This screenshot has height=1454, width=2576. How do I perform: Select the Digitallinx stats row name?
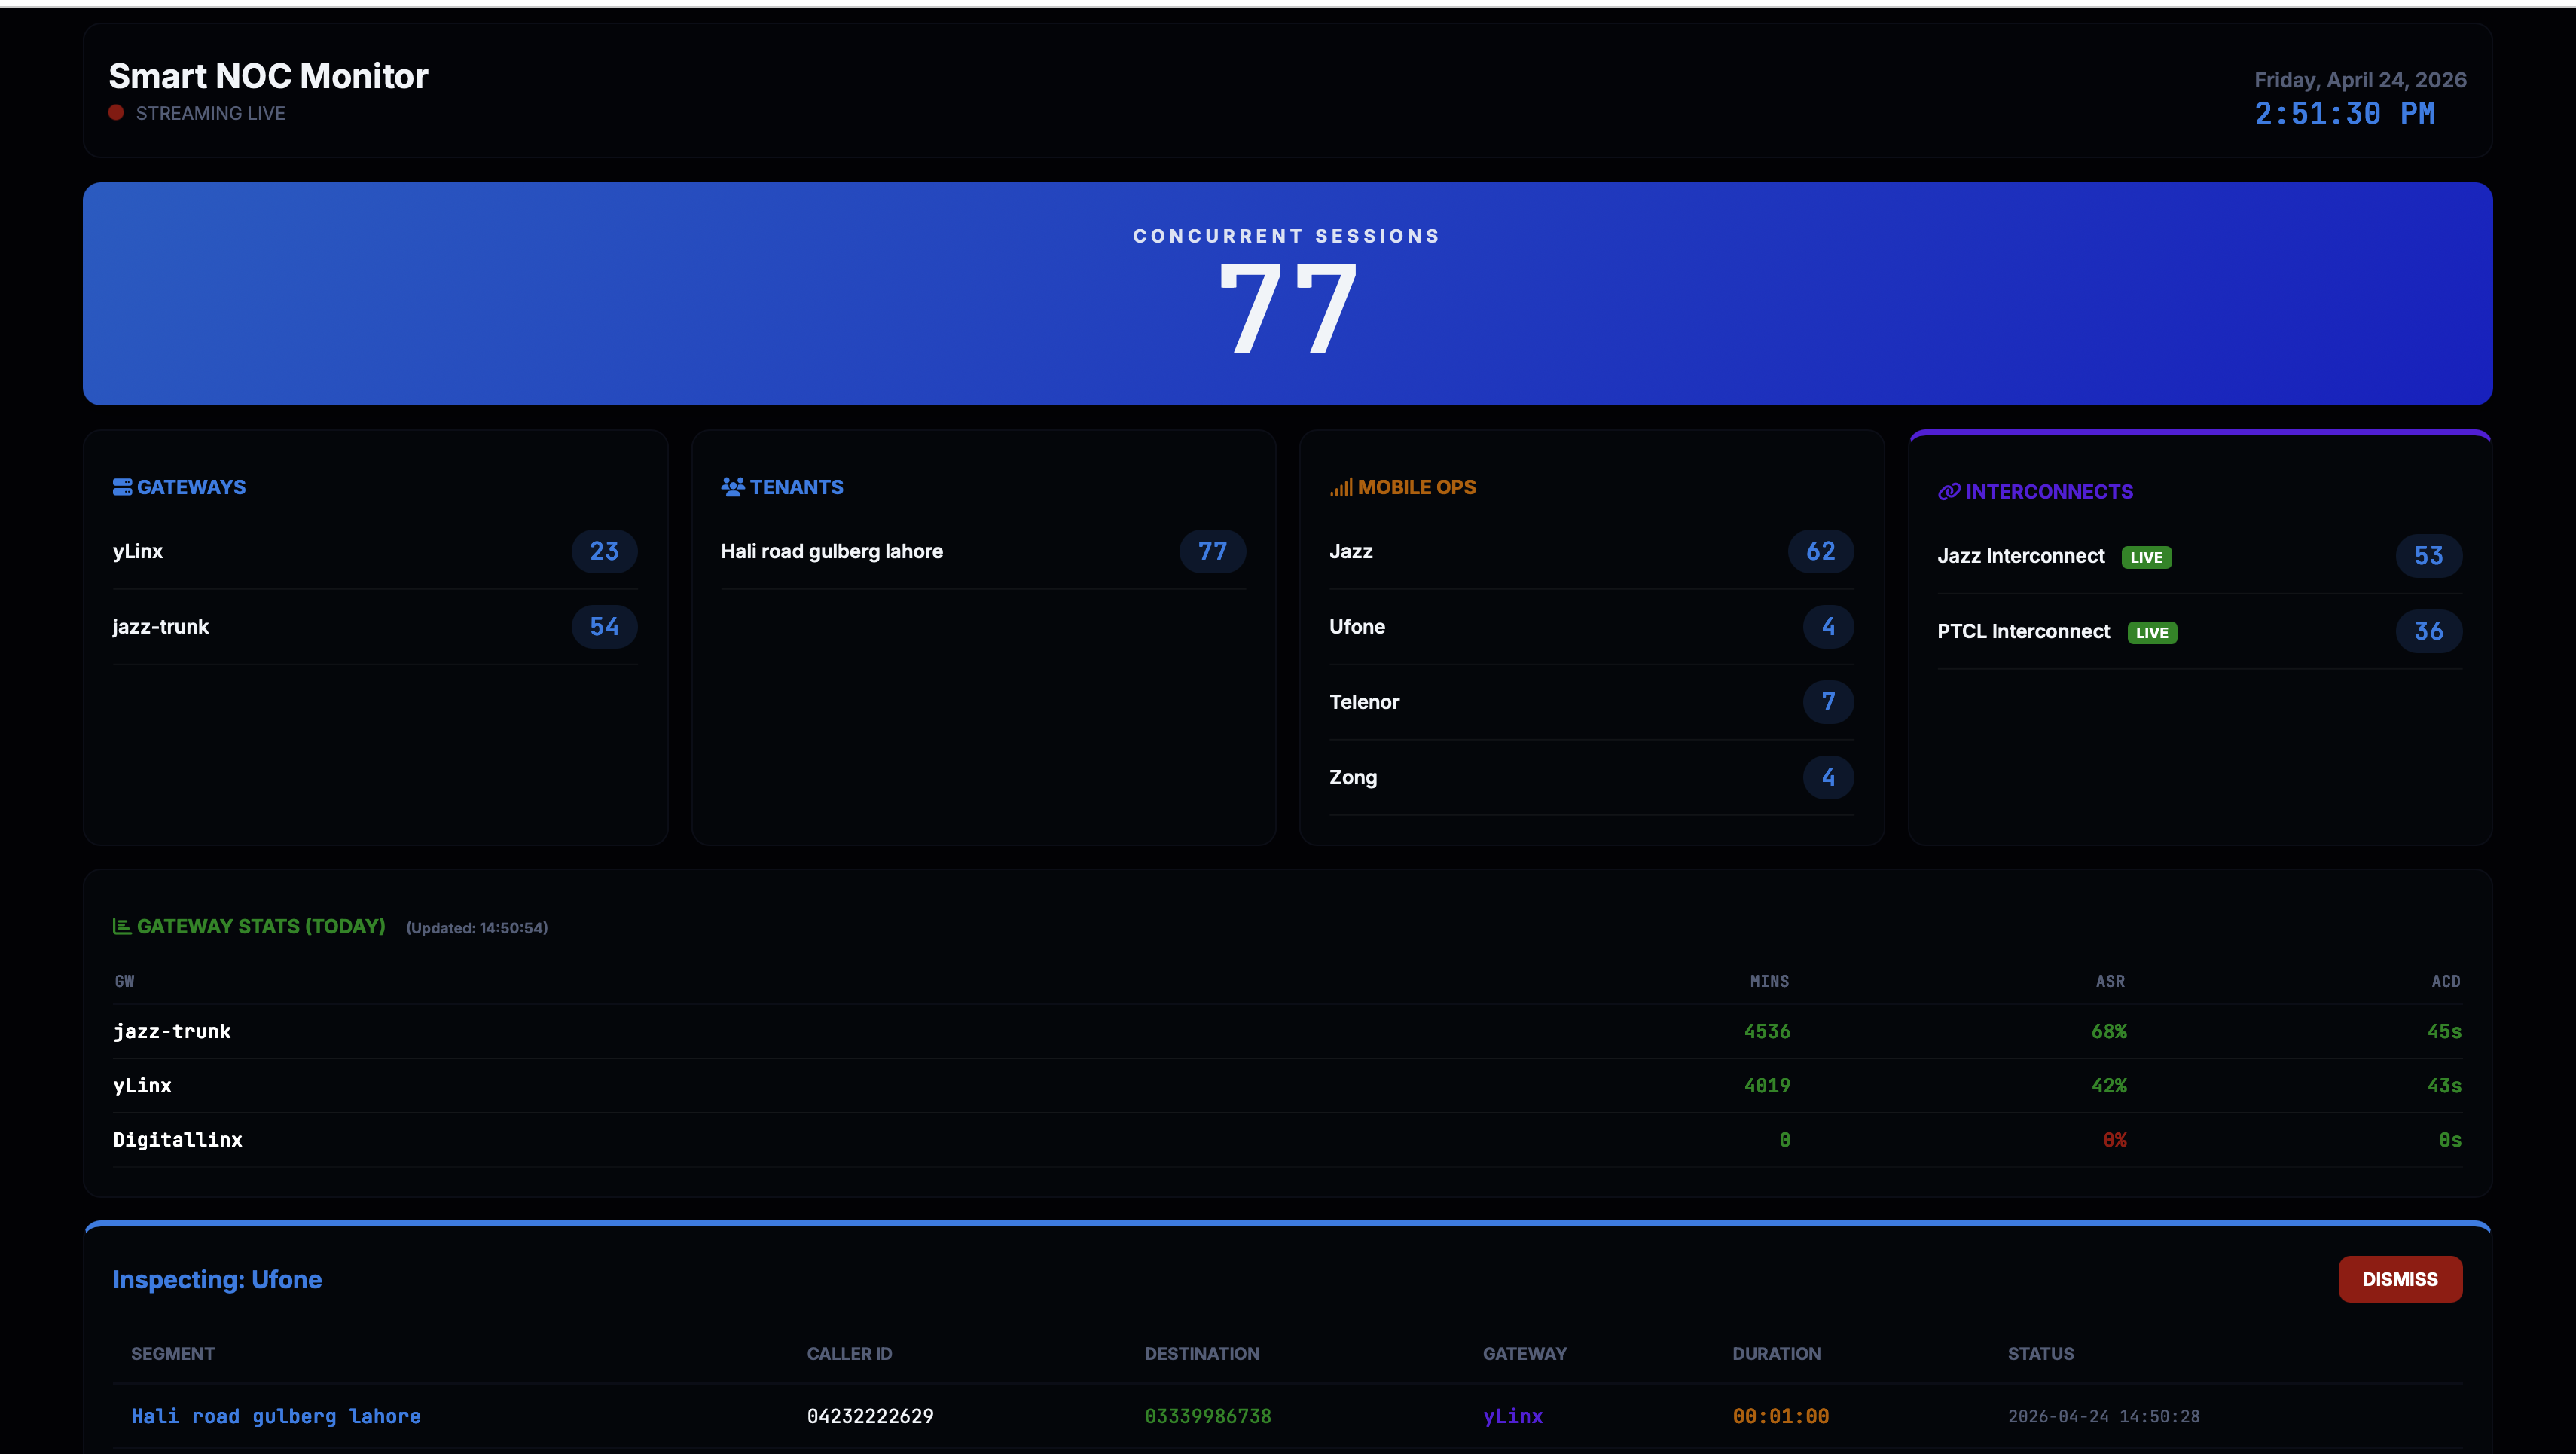pos(178,1139)
